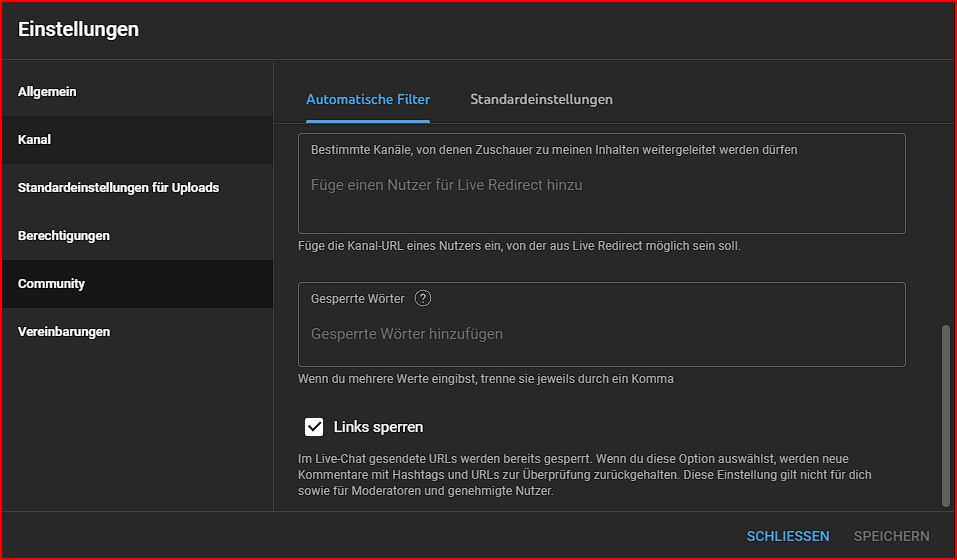
Task: Click the Einstellungen dialog heading
Action: click(x=78, y=30)
